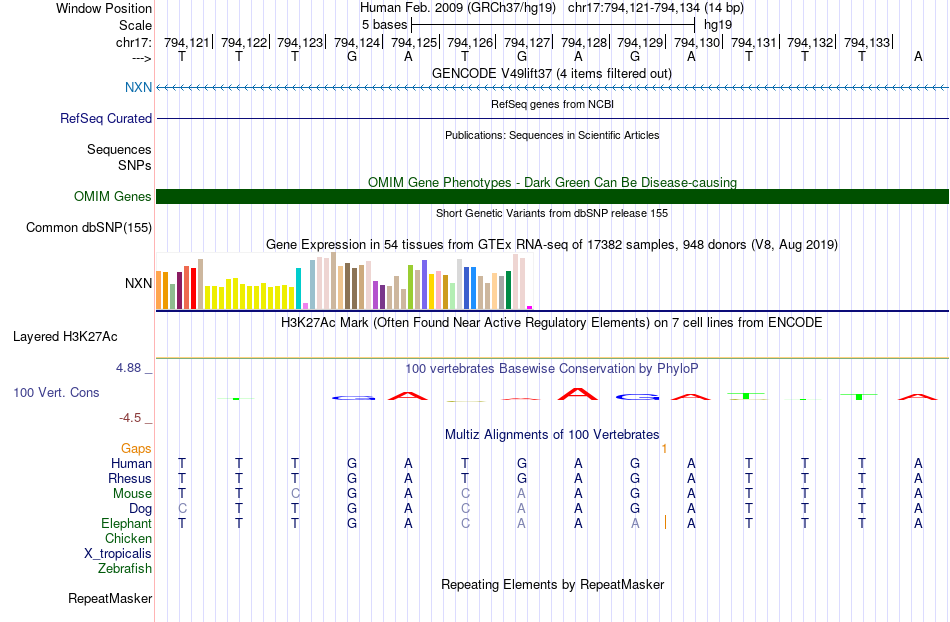Click the Dog species label
This screenshot has height=622, width=950.
pos(141,509)
